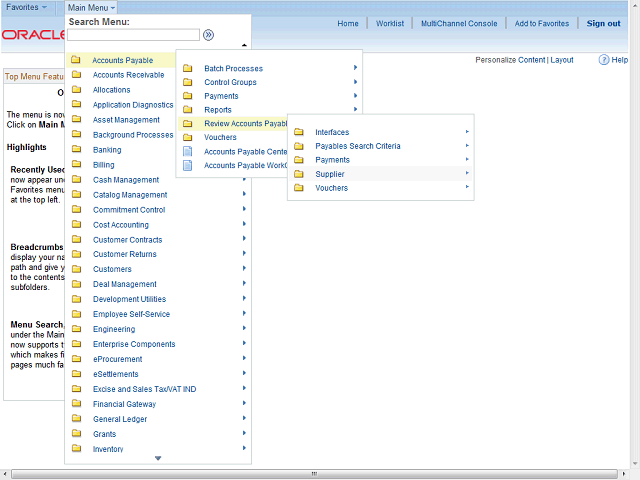This screenshot has height=480, width=640.
Task: Select Vouchers under Review Accounts Payable
Action: (331, 188)
